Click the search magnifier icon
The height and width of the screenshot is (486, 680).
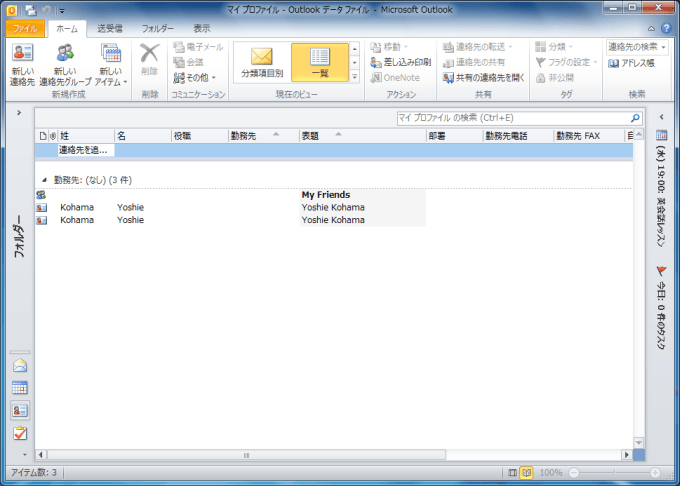click(x=635, y=118)
